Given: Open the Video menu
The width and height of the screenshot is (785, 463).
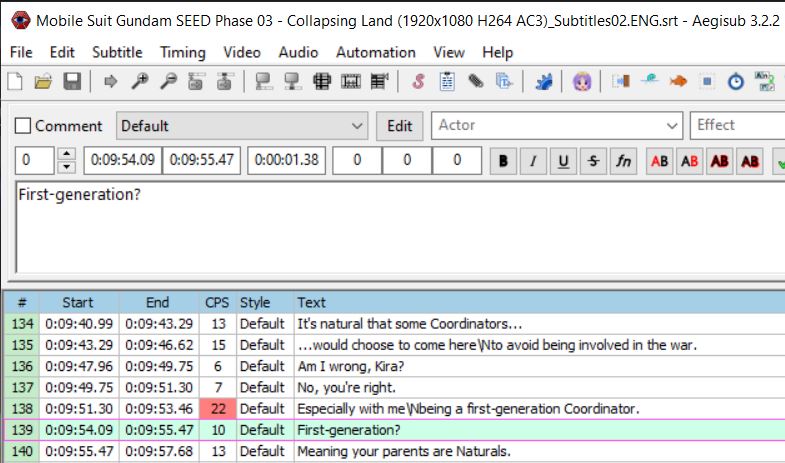Looking at the screenshot, I should click(x=242, y=52).
